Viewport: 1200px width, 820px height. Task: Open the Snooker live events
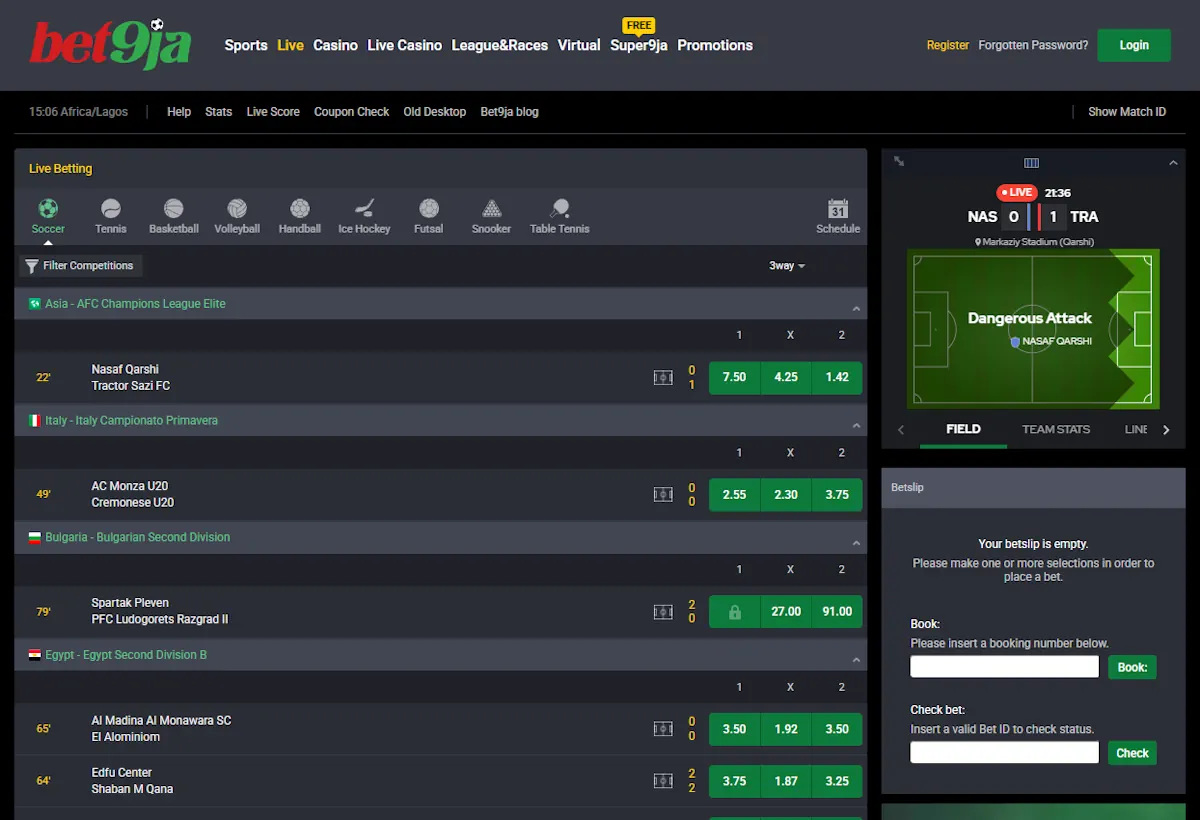pos(491,210)
